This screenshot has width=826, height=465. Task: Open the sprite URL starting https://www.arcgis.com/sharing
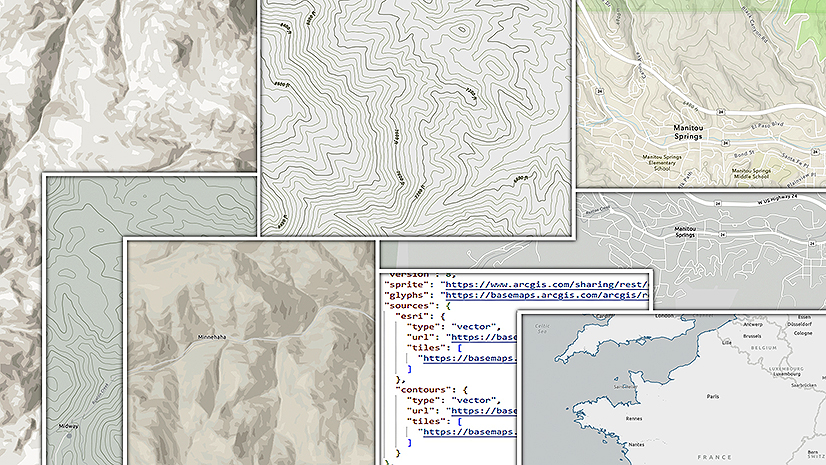point(547,284)
